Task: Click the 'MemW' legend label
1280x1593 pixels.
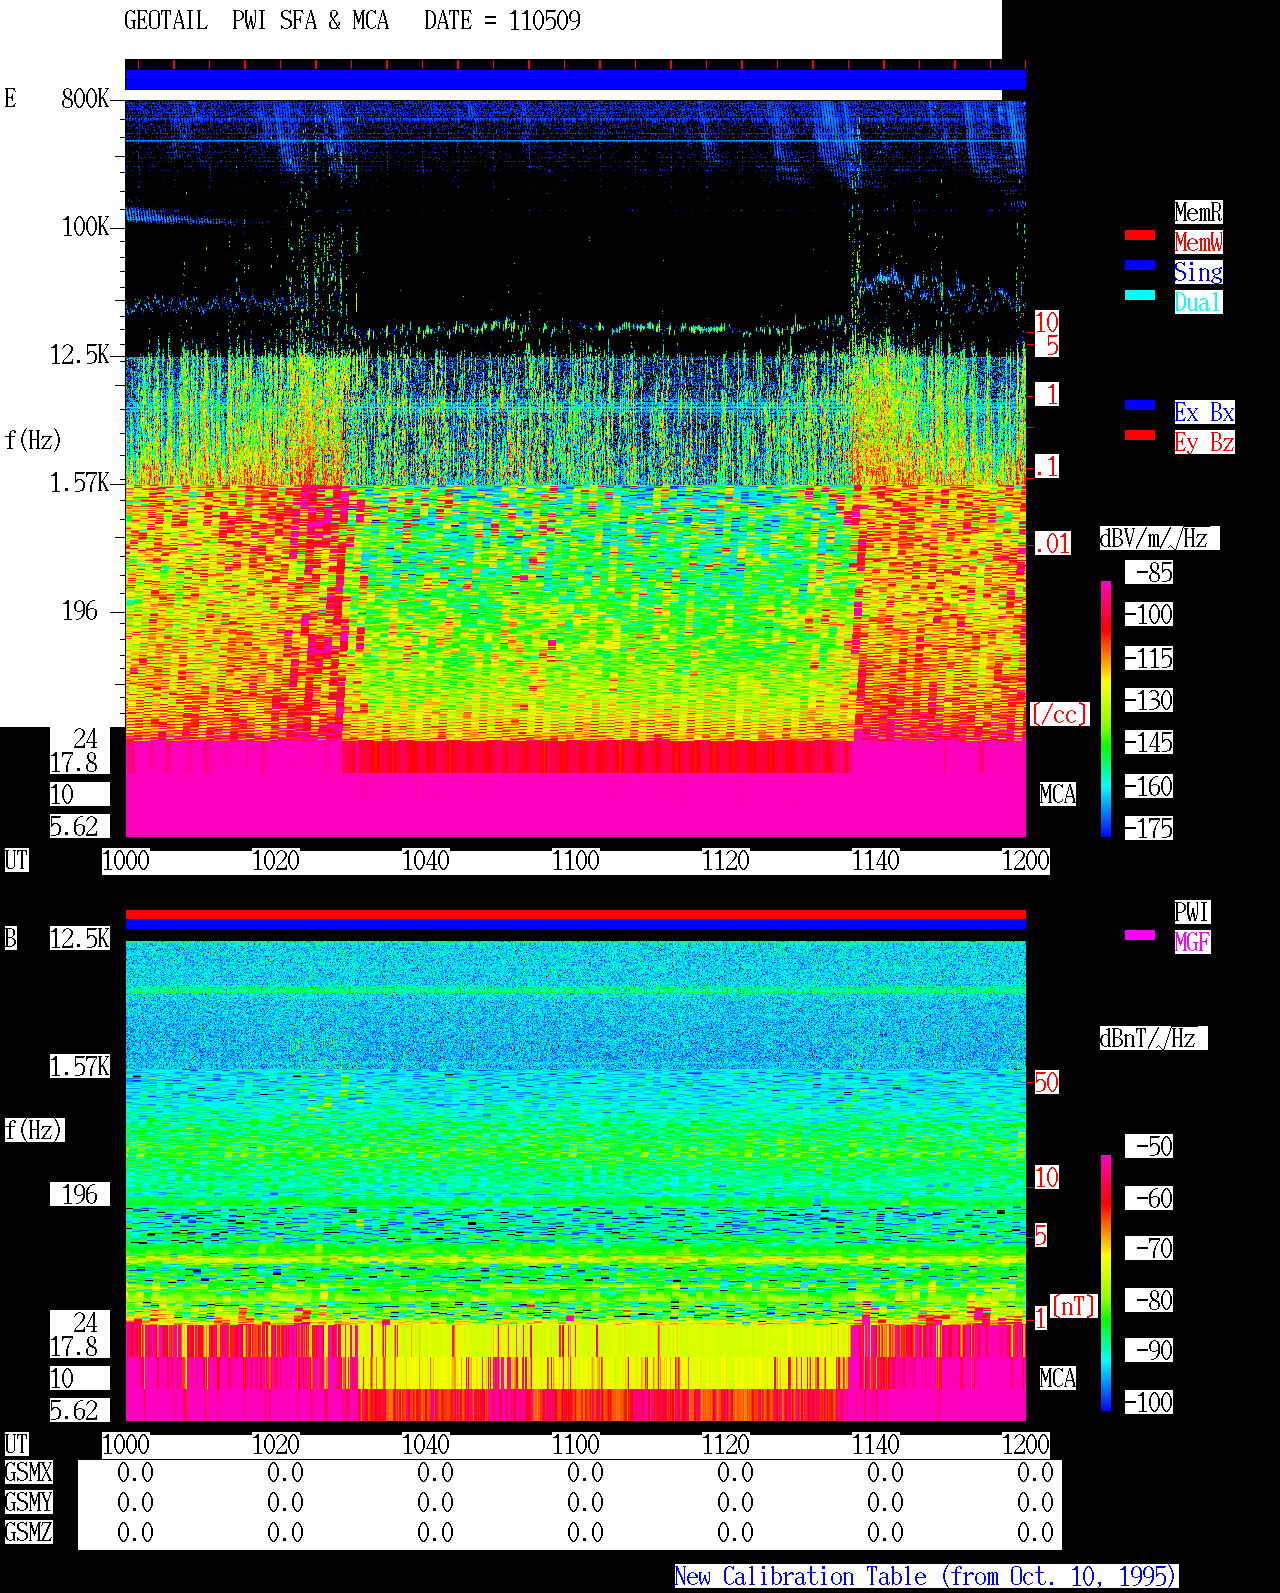Action: click(1198, 242)
